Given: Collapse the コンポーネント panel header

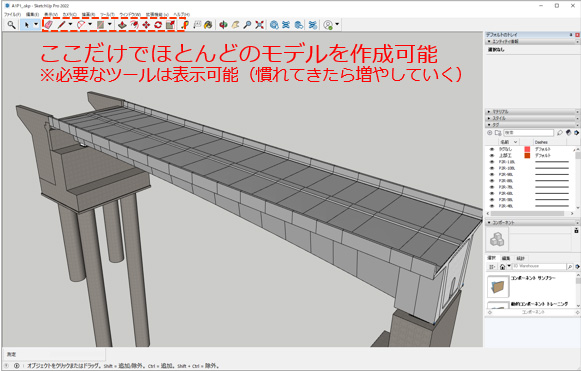Looking at the screenshot, I should point(532,222).
